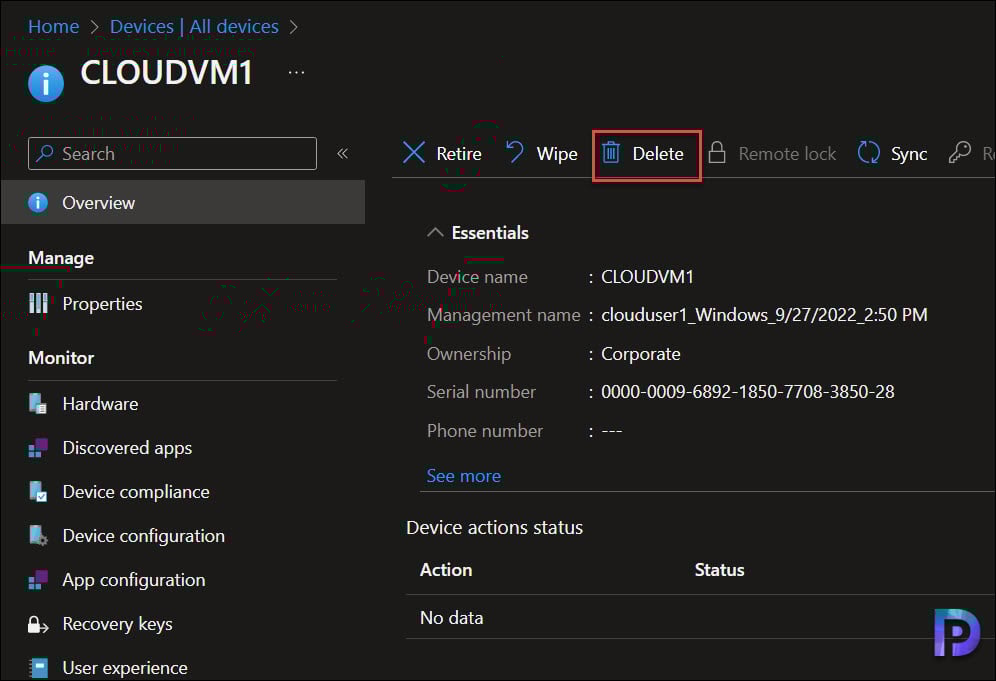Click the Remote lock padlock icon
996x681 pixels.
pos(717,152)
